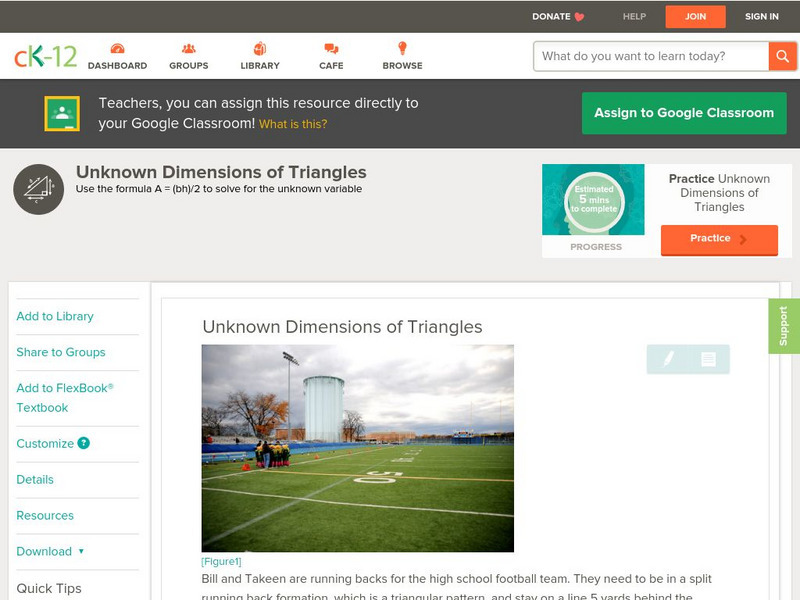Click Assign to Google Classroom button
Image resolution: width=800 pixels, height=600 pixels.
coord(684,113)
